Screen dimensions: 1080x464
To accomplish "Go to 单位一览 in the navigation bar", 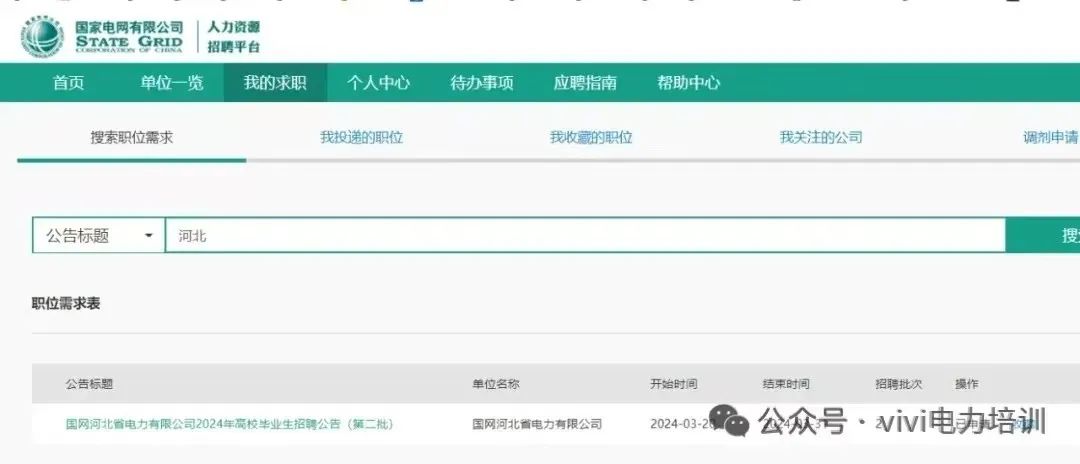I will (x=172, y=83).
